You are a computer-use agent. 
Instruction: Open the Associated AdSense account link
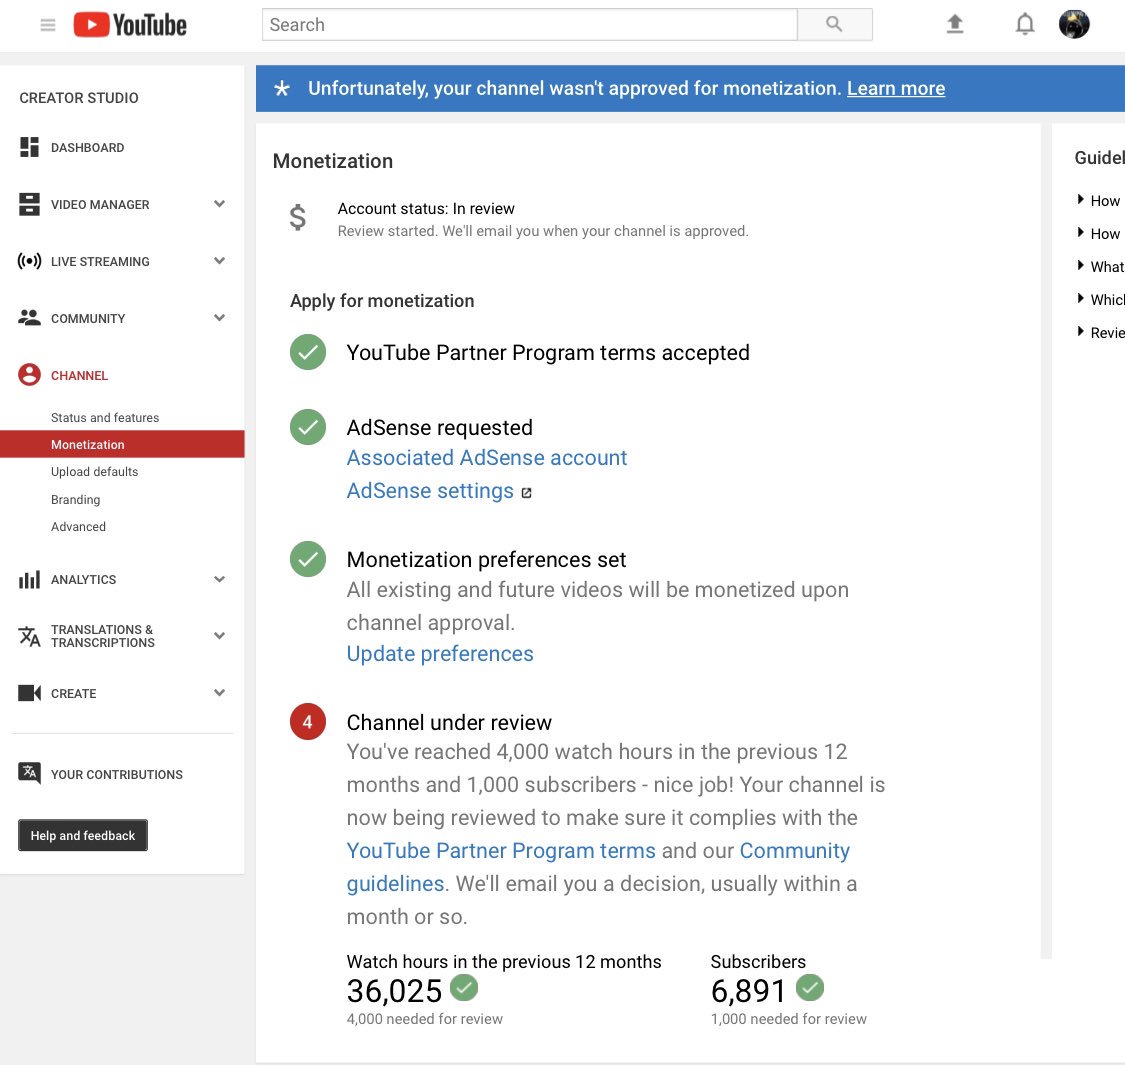pos(486,458)
